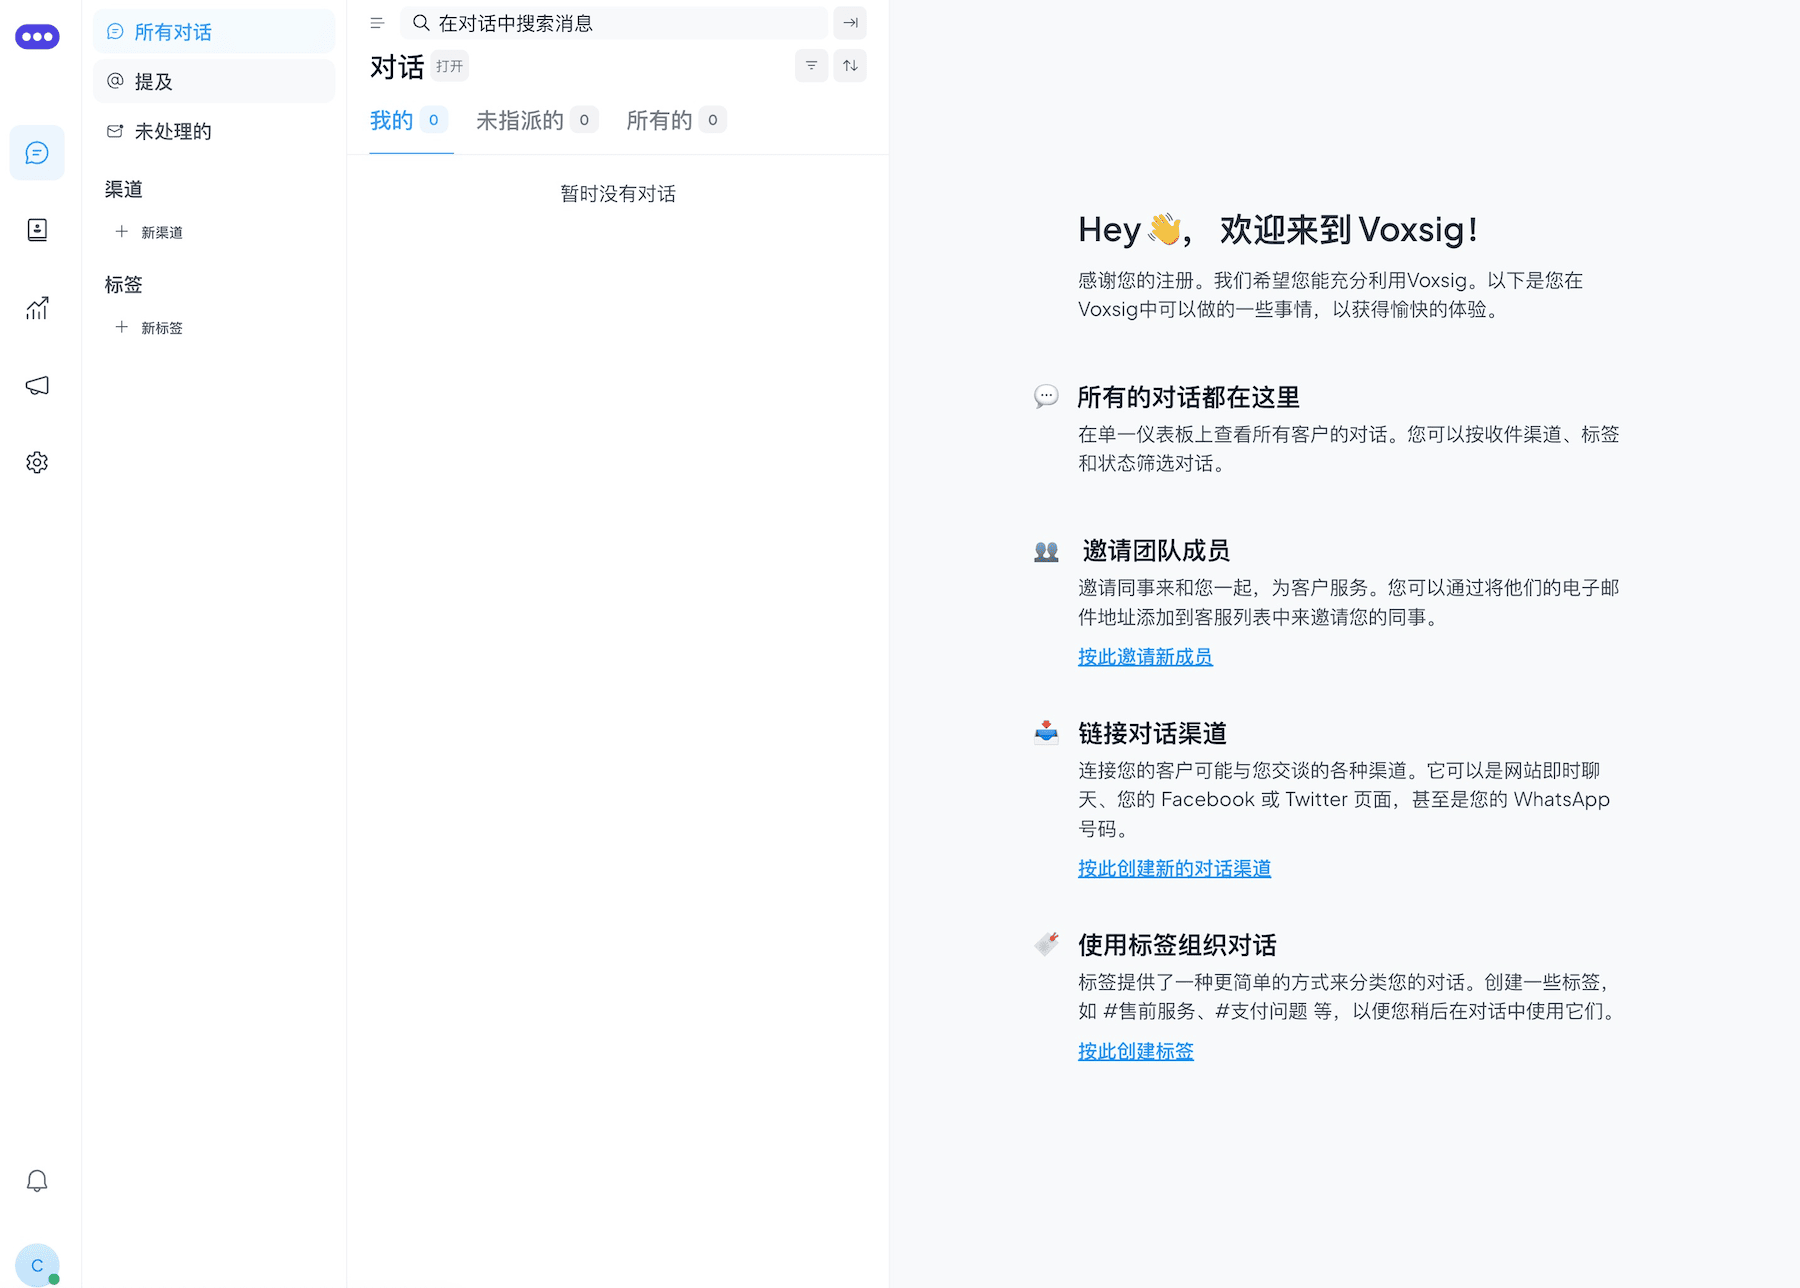Switch to the 所有的 tab
The width and height of the screenshot is (1800, 1288).
point(676,121)
